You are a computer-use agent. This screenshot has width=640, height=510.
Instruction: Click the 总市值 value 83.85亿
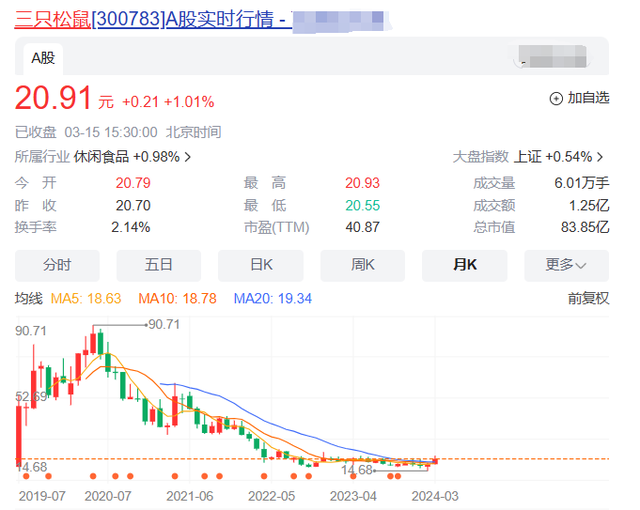(x=585, y=227)
